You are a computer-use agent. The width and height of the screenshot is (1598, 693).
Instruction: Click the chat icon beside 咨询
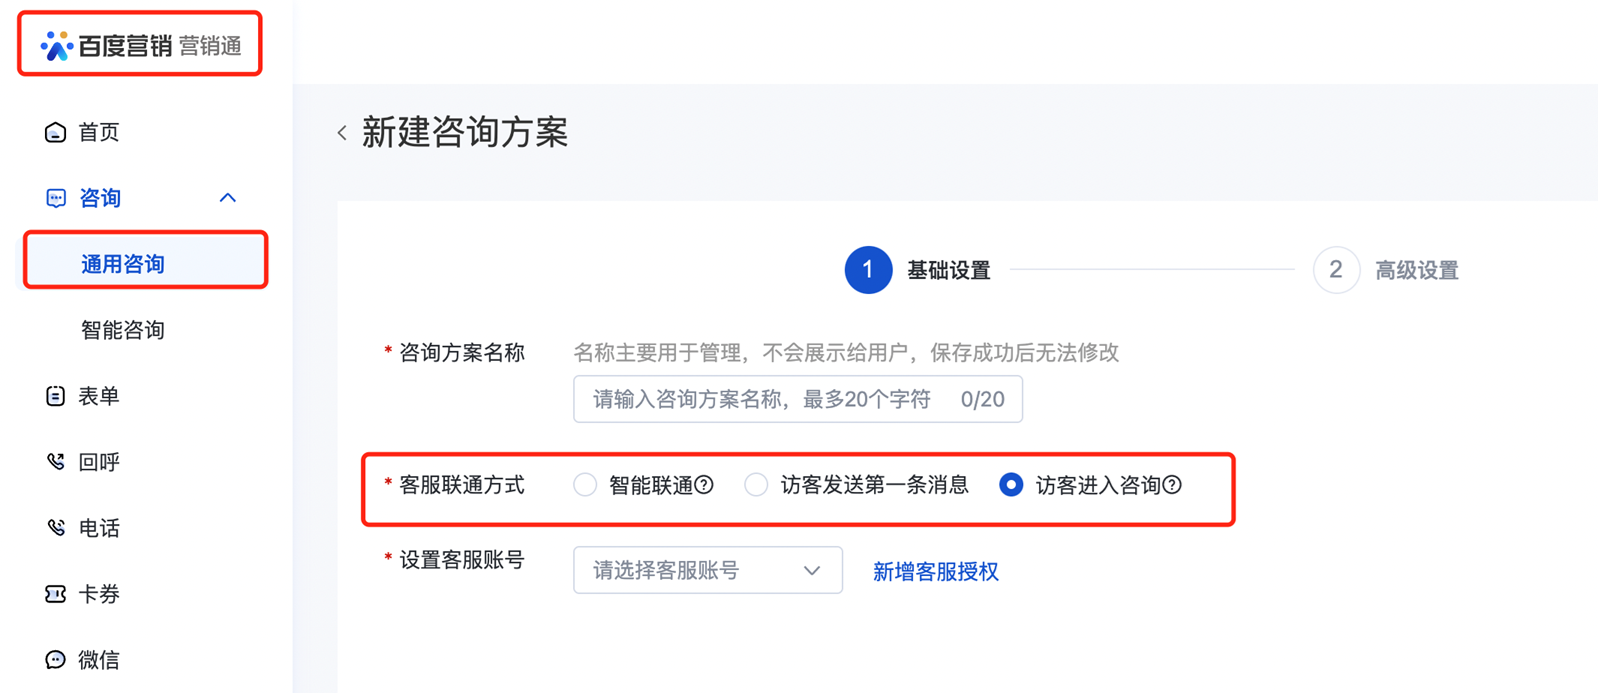pyautogui.click(x=56, y=198)
